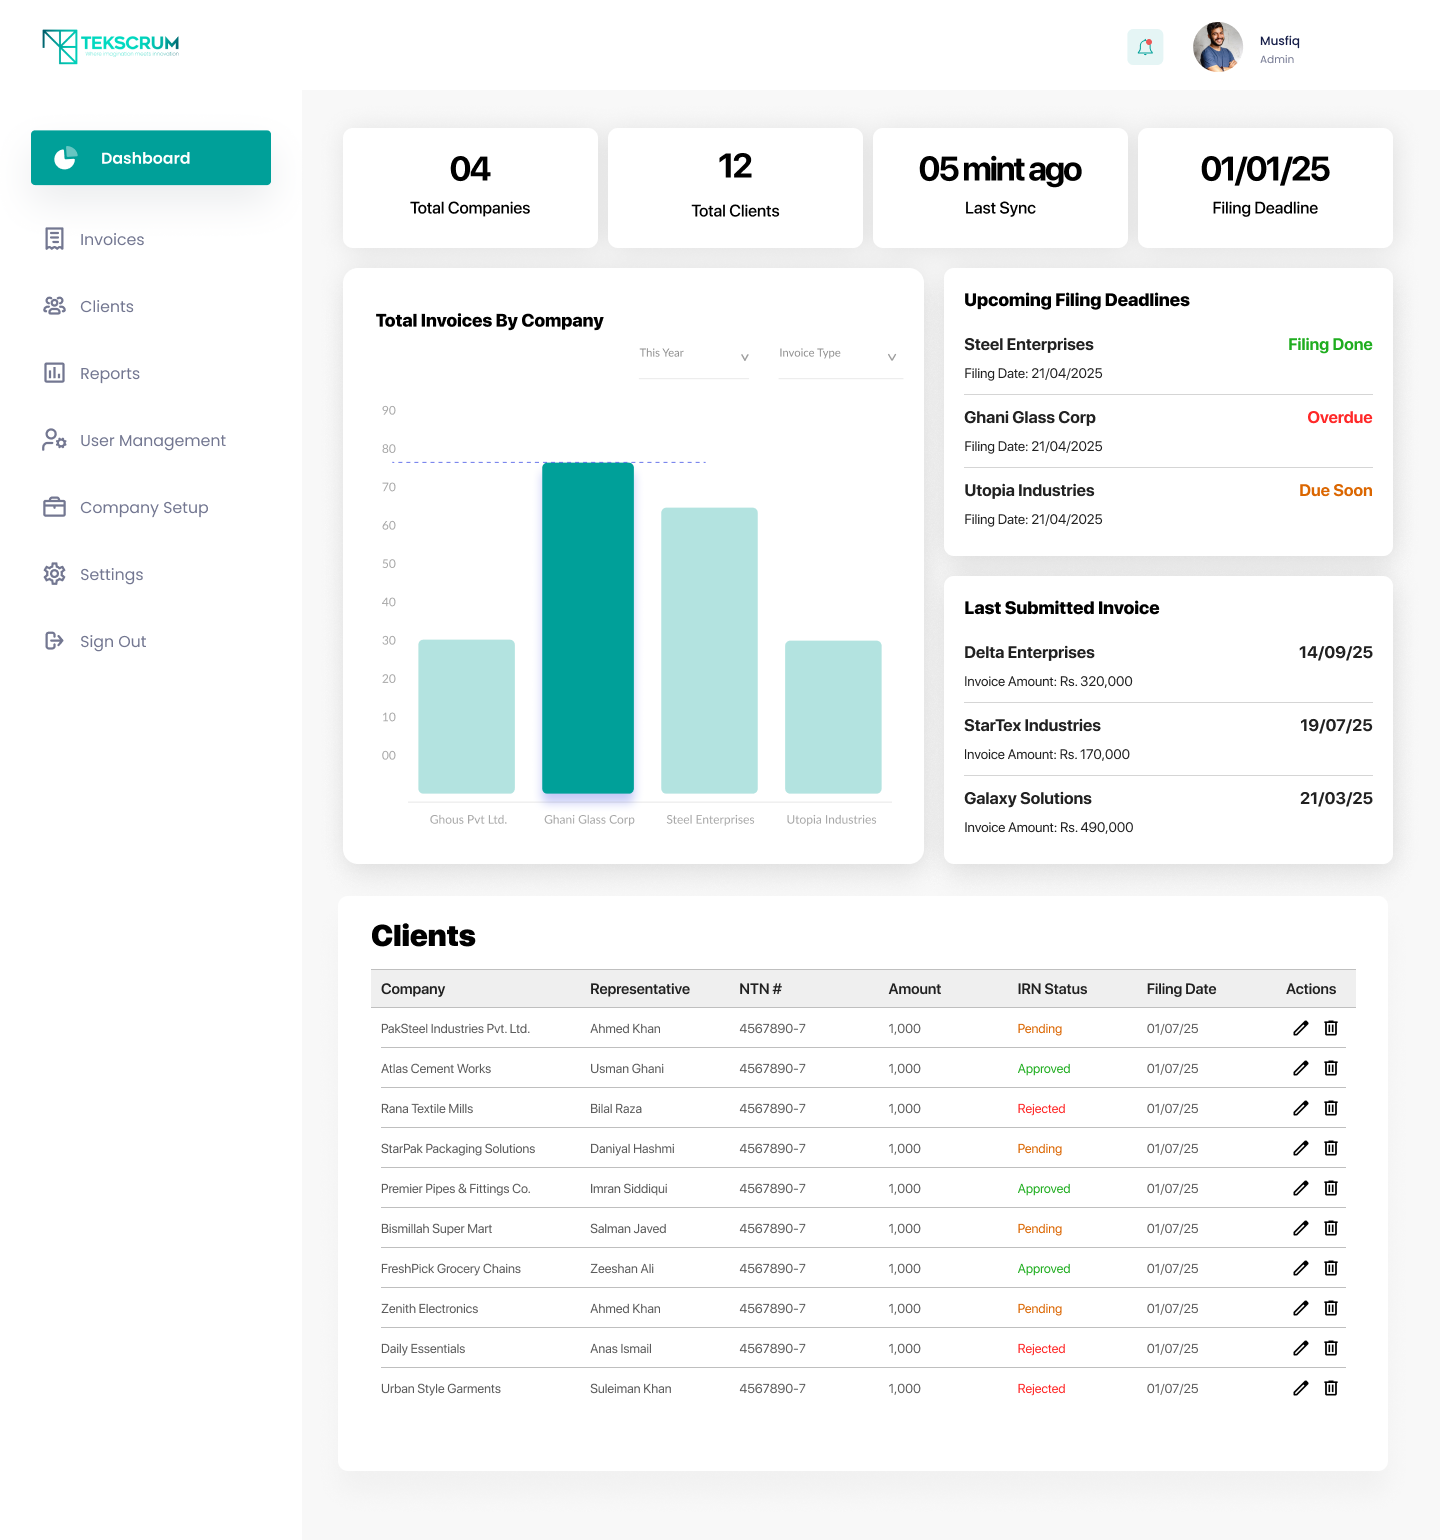Edit the Daily Essentials client entry

(1300, 1348)
